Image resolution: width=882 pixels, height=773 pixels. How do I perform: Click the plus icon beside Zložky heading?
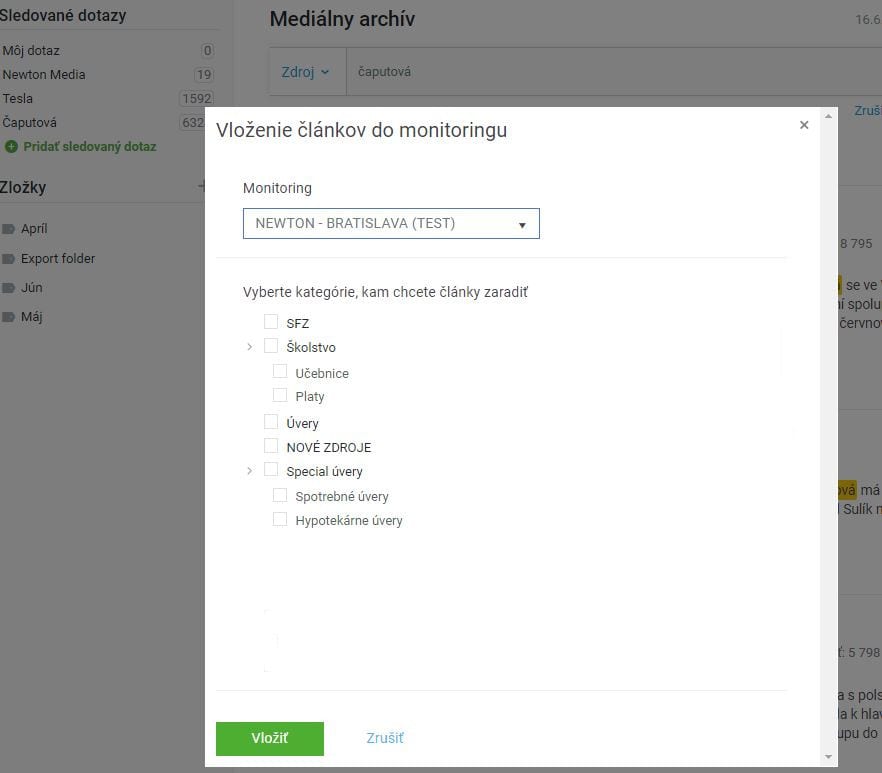point(202,185)
